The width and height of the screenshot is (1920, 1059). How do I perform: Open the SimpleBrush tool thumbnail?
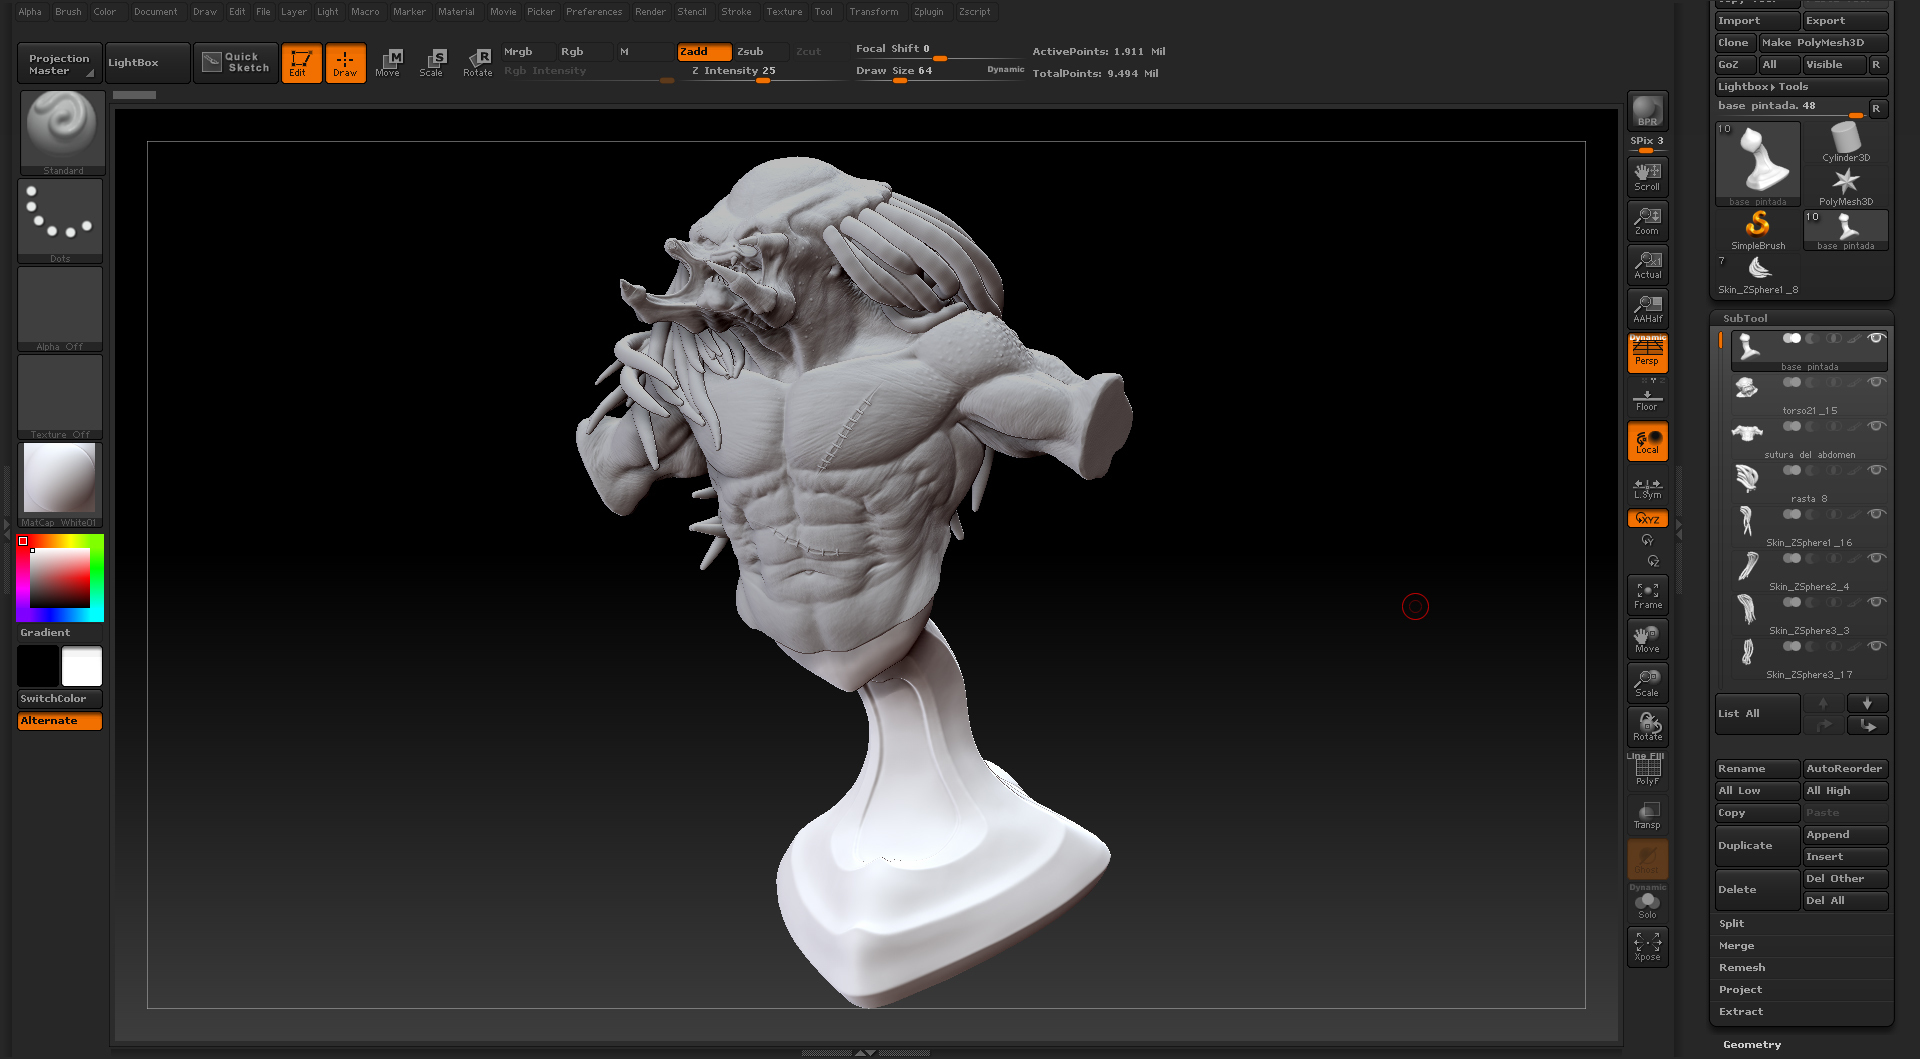(x=1757, y=228)
